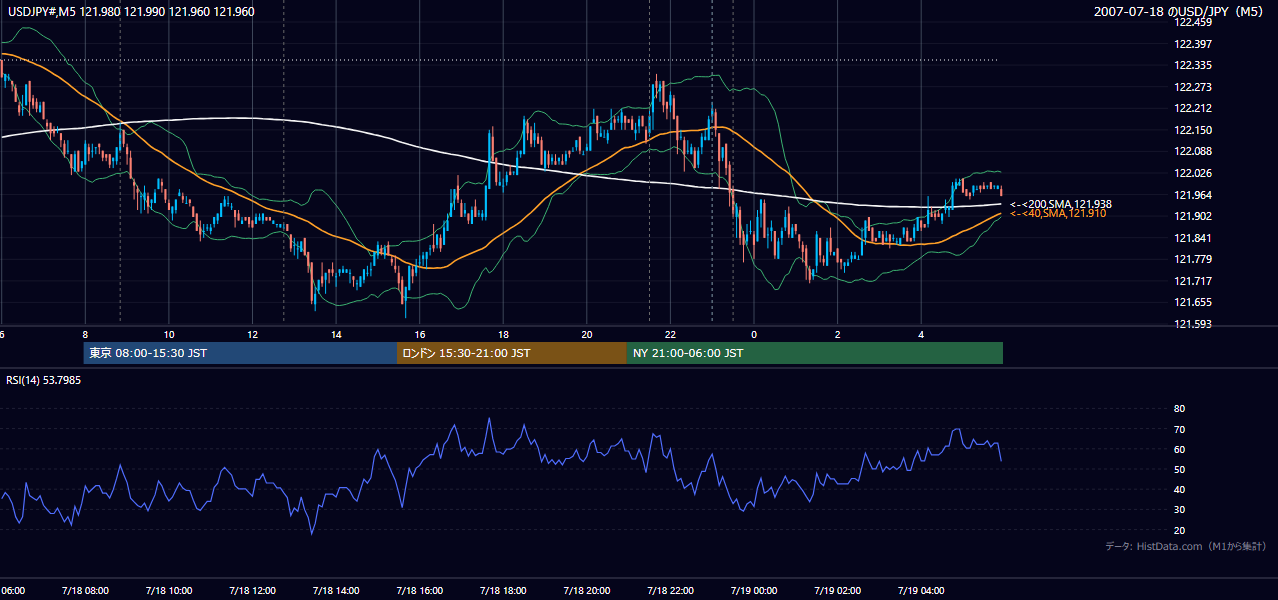The image size is (1278, 600).
Task: Click hour label 14 under the price chart
Action: click(336, 335)
